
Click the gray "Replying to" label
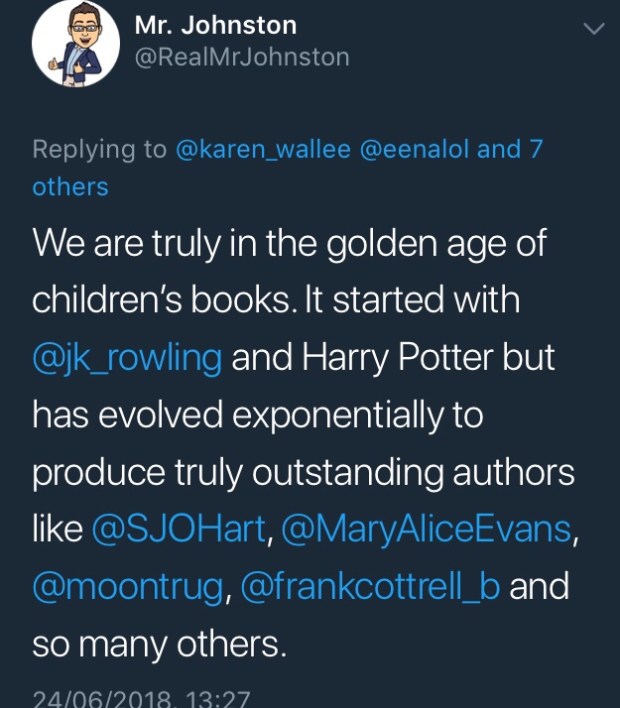(99, 149)
